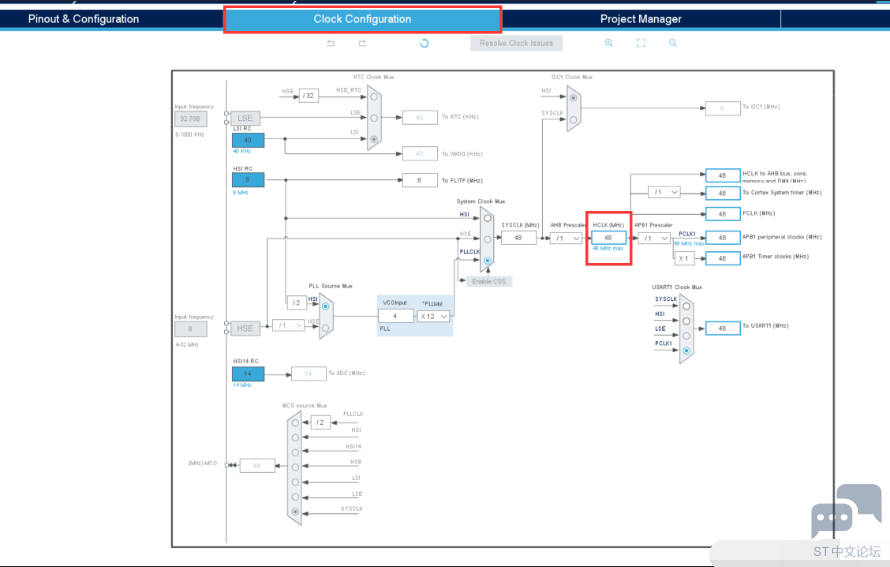Click the LSE oscillator block
Image resolution: width=890 pixels, height=567 pixels.
tap(245, 118)
